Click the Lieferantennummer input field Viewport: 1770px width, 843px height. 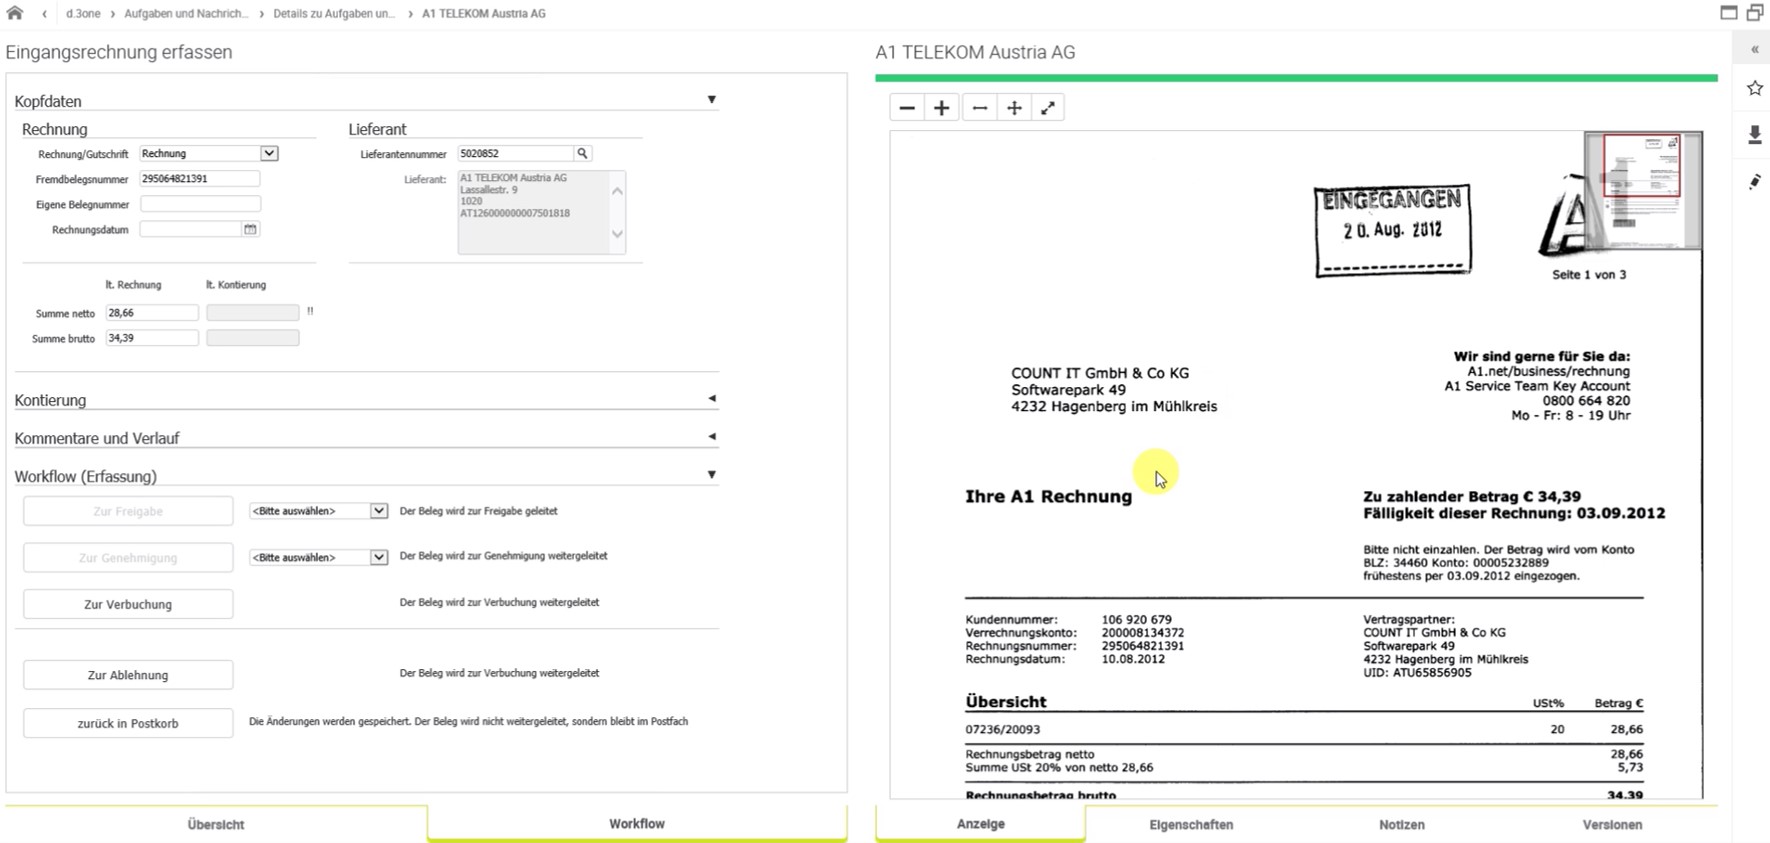coord(516,153)
